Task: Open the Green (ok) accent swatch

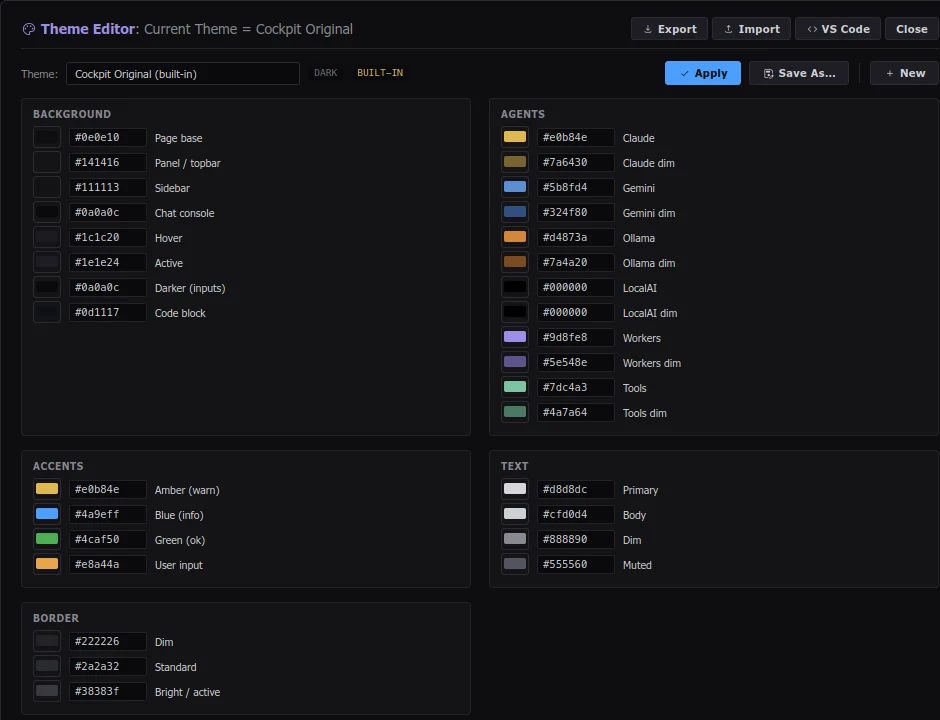Action: (47, 539)
